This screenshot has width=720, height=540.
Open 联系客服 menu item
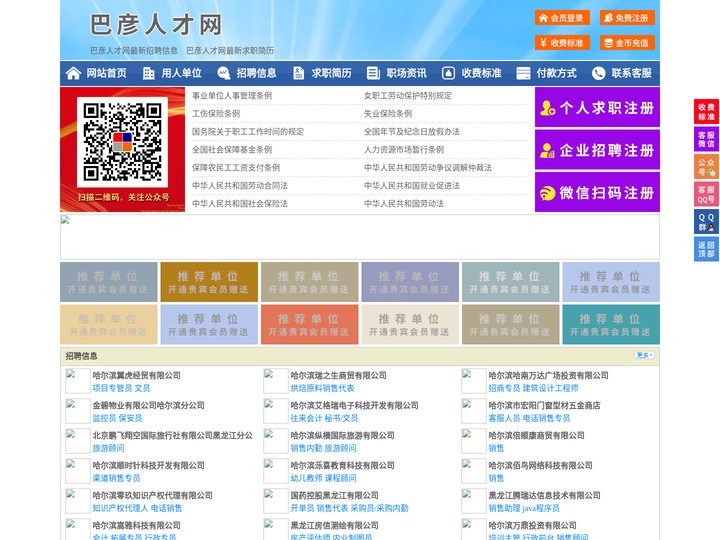631,73
